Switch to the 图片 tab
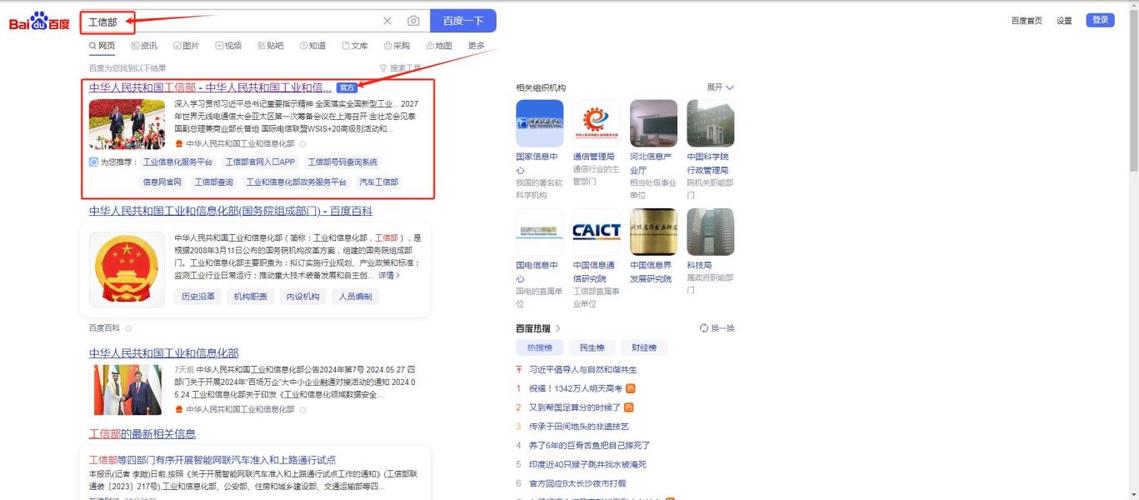The height and width of the screenshot is (500, 1139). (186, 46)
